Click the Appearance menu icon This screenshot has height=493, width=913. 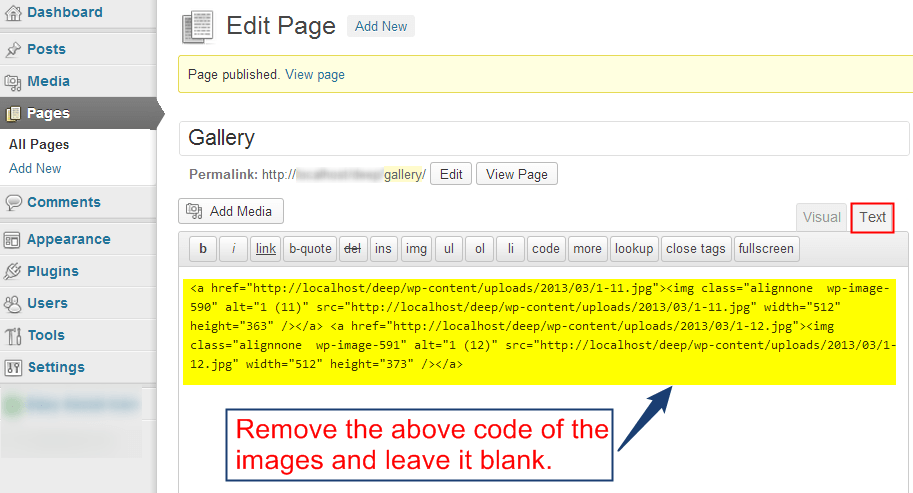pos(13,240)
